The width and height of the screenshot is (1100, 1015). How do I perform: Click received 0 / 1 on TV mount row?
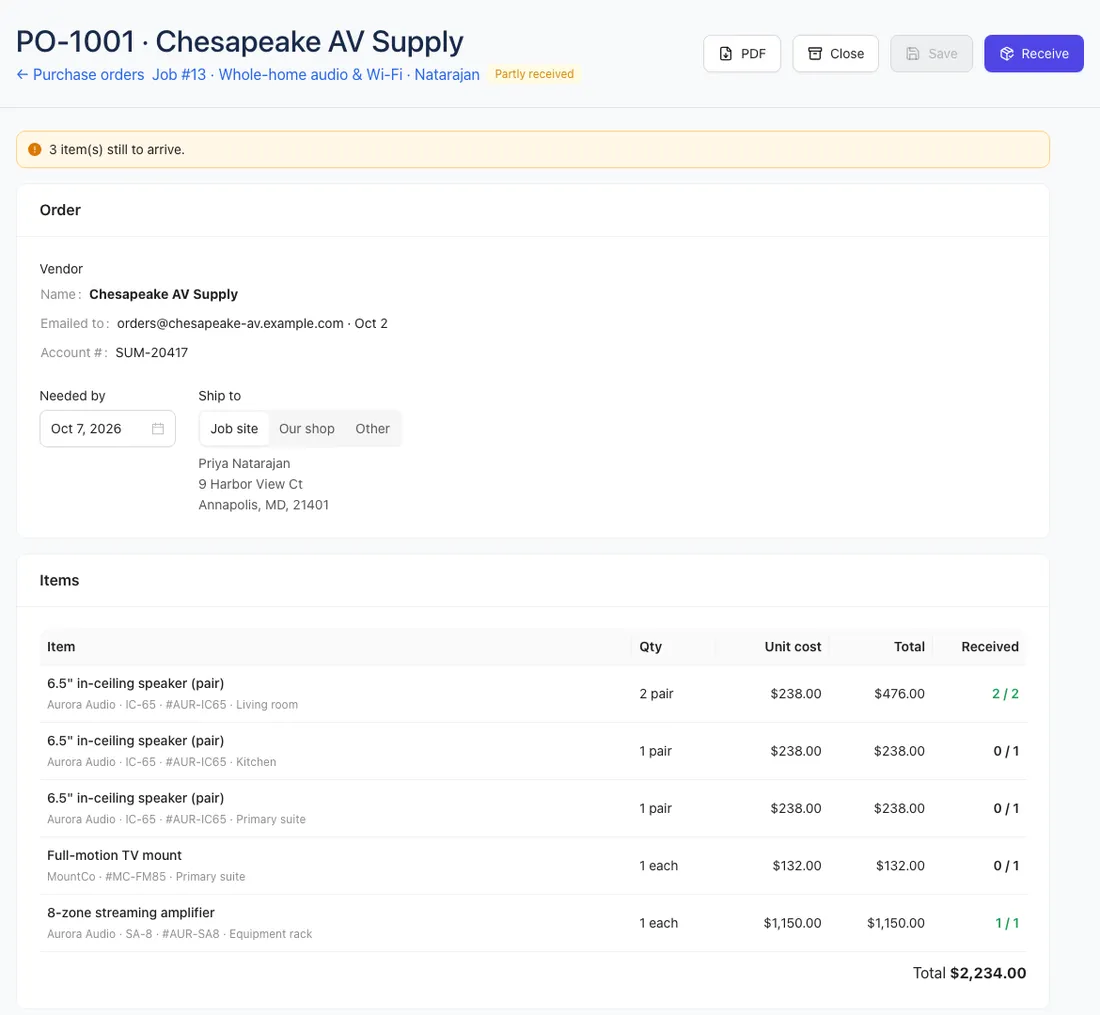pyautogui.click(x=1006, y=866)
